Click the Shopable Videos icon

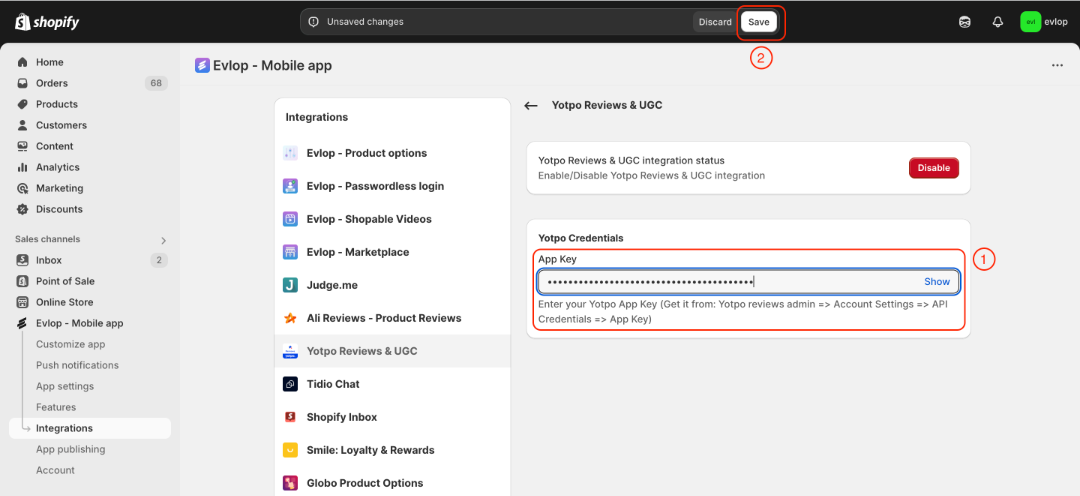[x=290, y=219]
